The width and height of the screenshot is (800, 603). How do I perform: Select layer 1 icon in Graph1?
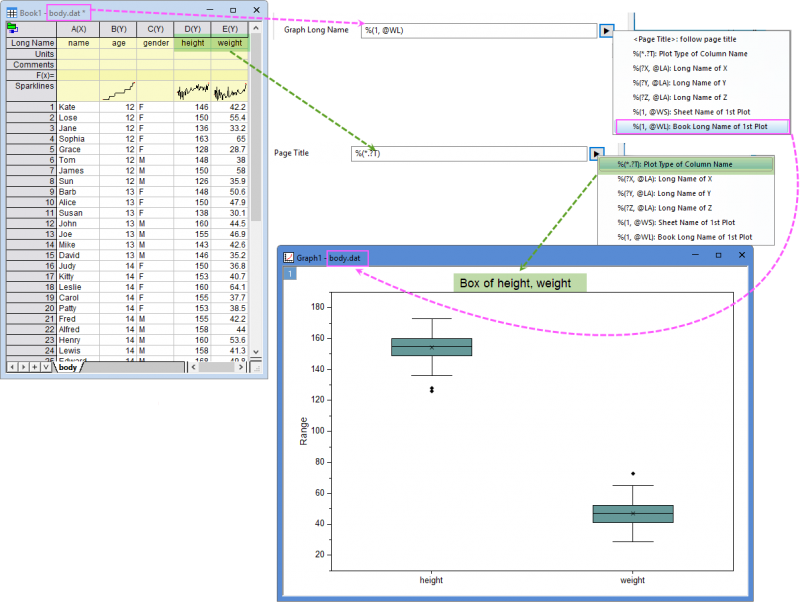pos(290,274)
